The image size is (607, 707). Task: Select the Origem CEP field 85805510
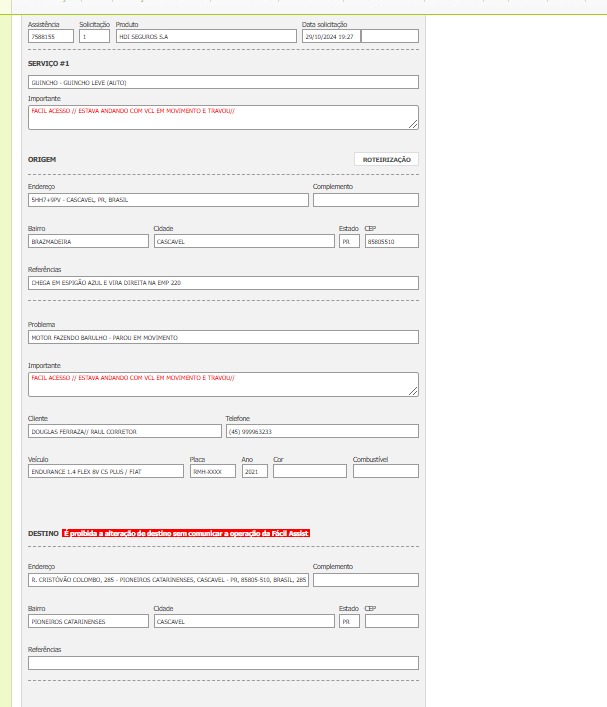point(391,241)
